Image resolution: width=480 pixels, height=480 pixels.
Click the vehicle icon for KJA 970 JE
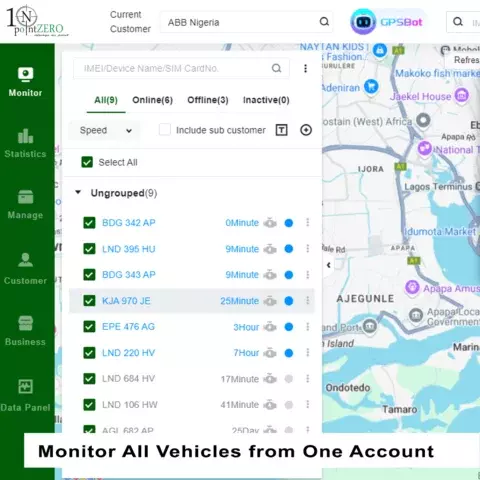click(x=270, y=301)
